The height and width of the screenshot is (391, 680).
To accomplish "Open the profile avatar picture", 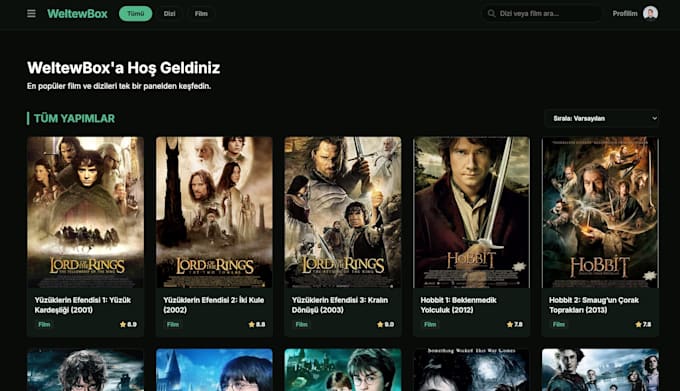I will coord(650,13).
